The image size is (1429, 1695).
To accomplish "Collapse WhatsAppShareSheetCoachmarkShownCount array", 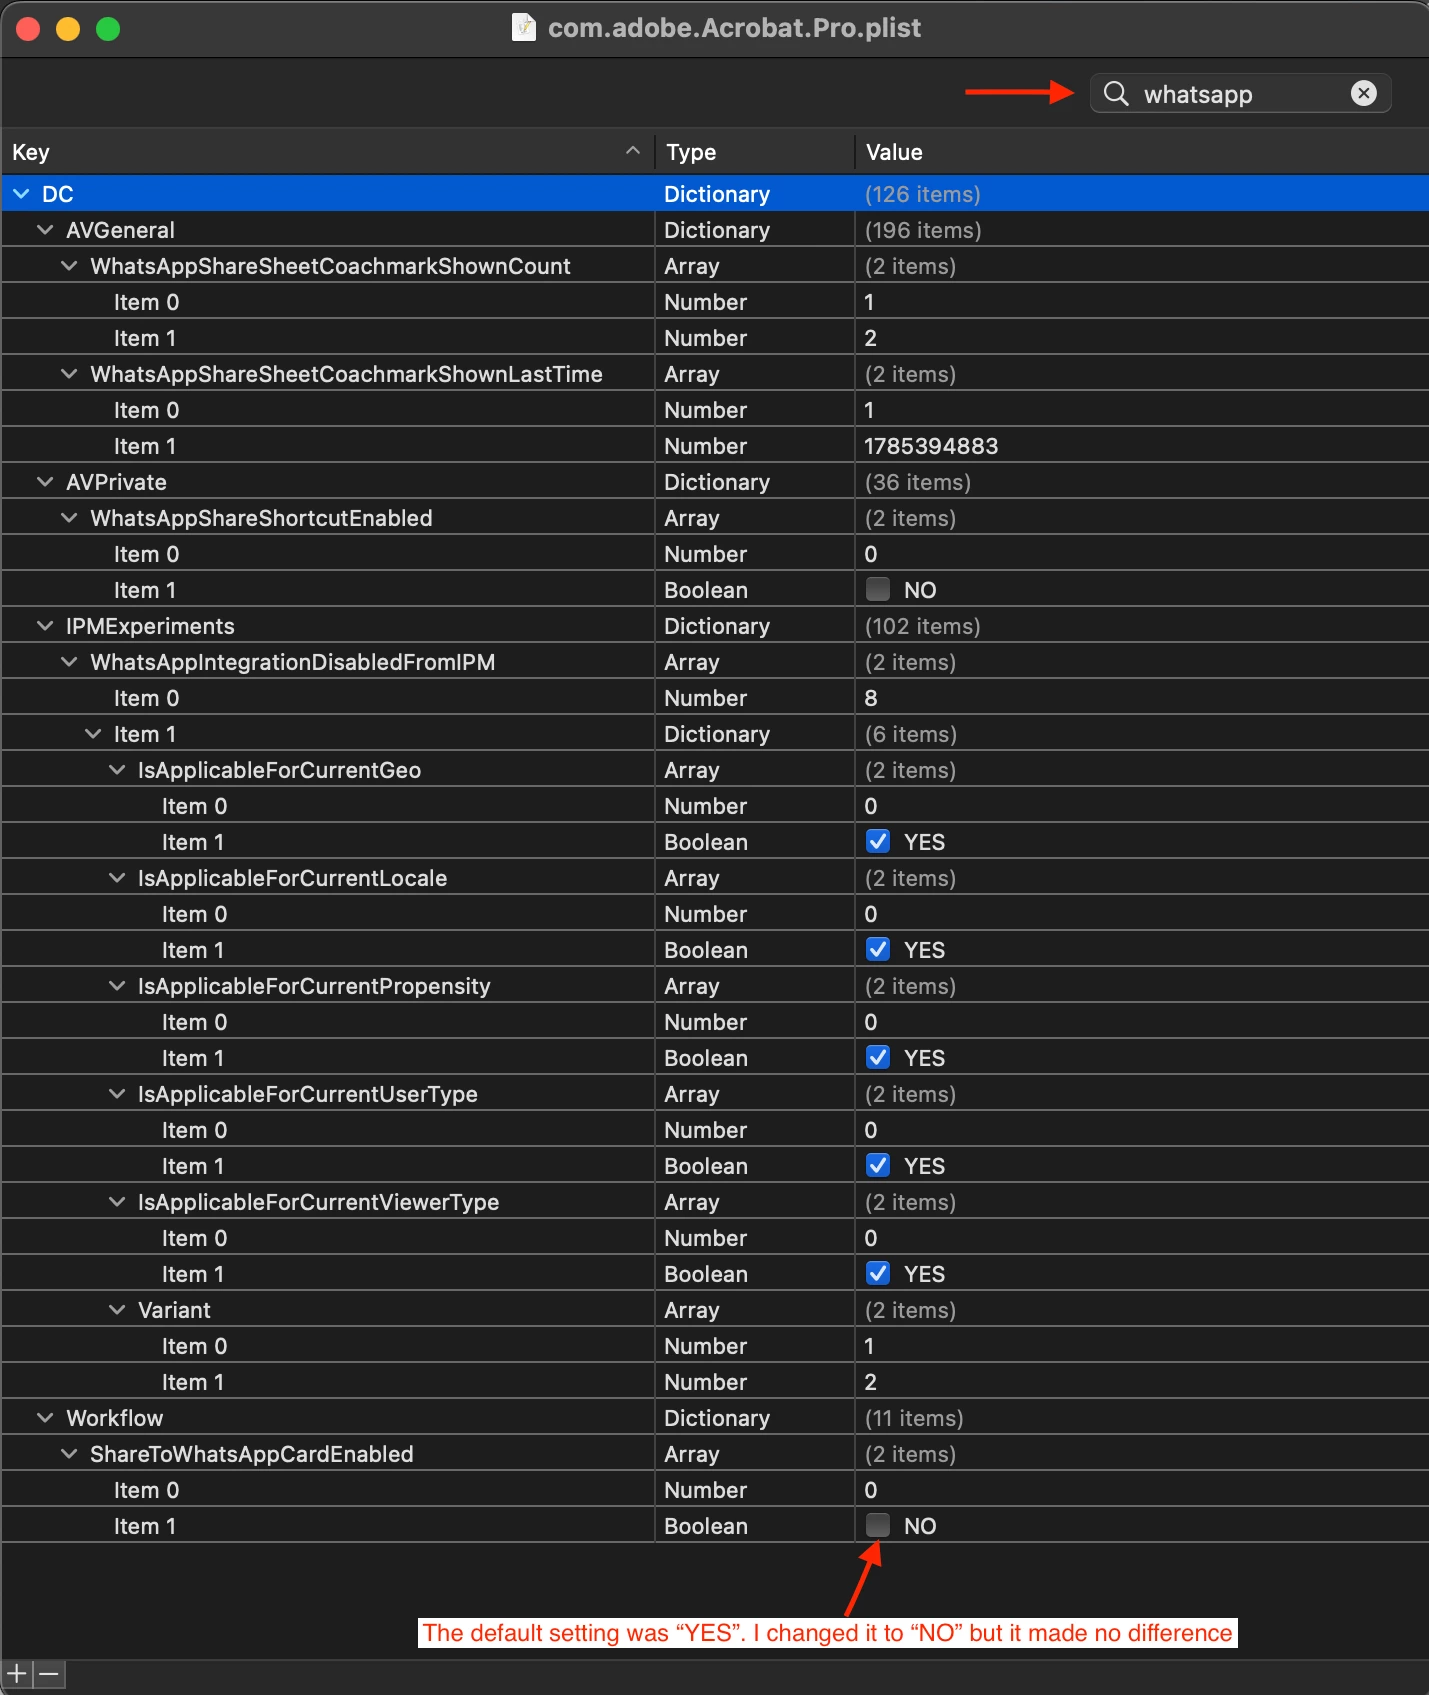I will click(69, 266).
